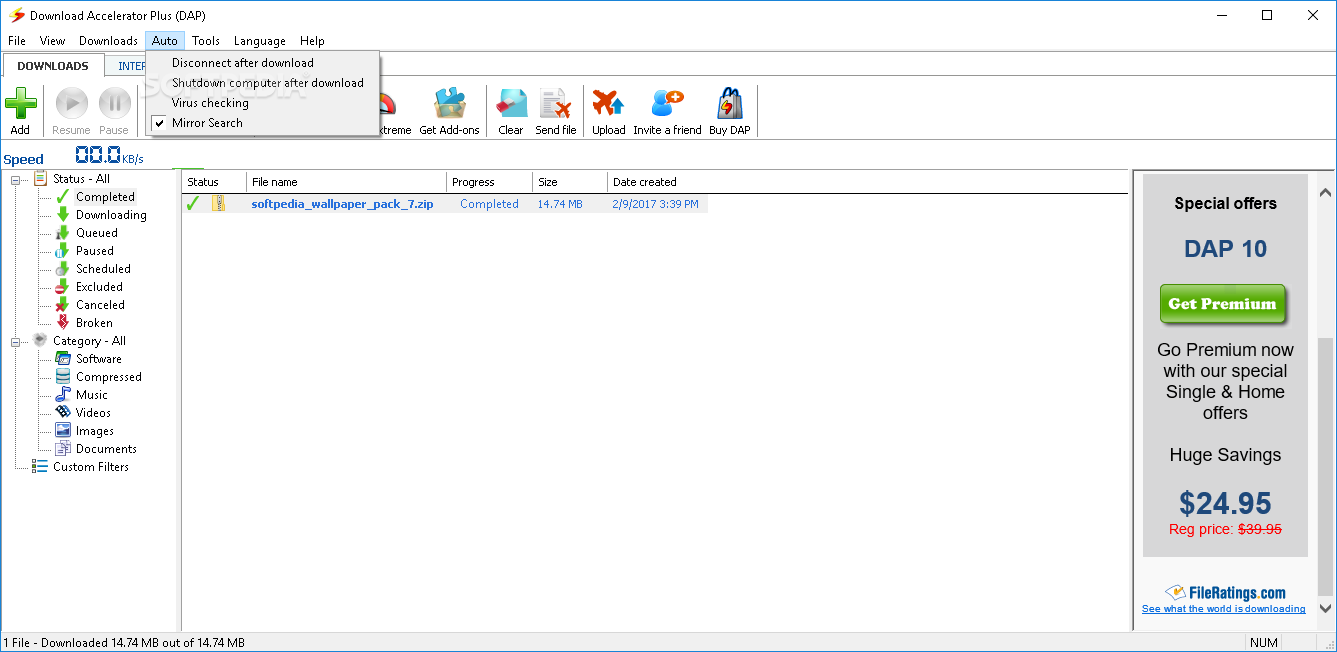This screenshot has width=1337, height=652.
Task: Sort by the Status column header
Action: tap(214, 182)
